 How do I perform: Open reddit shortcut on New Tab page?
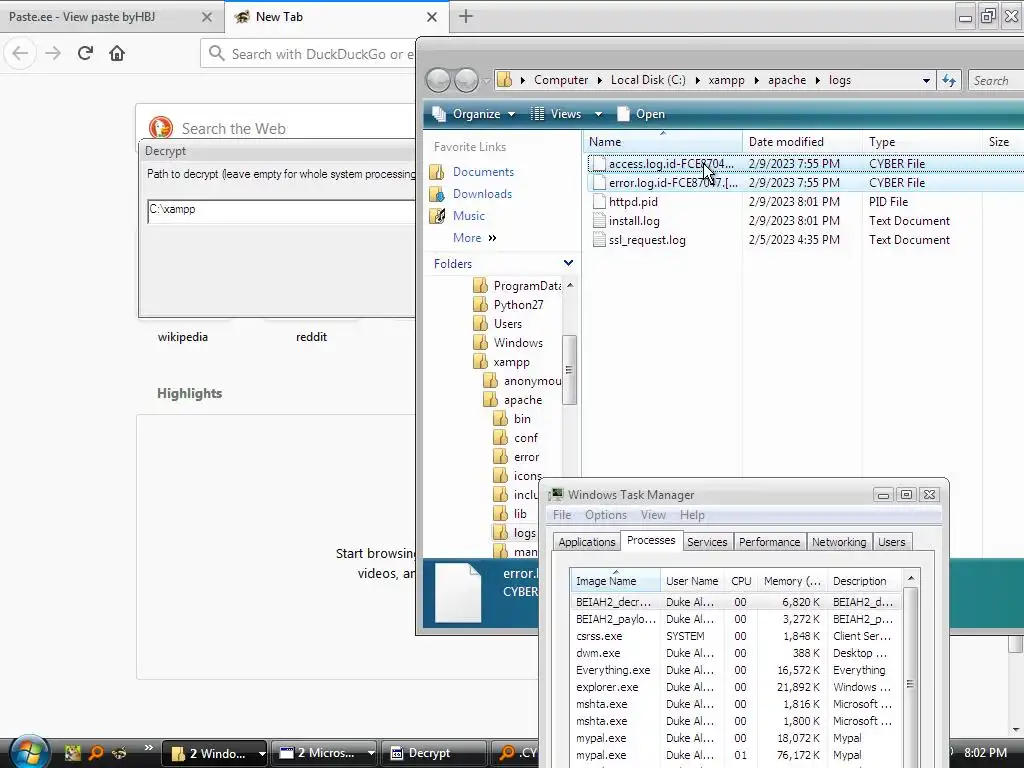click(312, 337)
